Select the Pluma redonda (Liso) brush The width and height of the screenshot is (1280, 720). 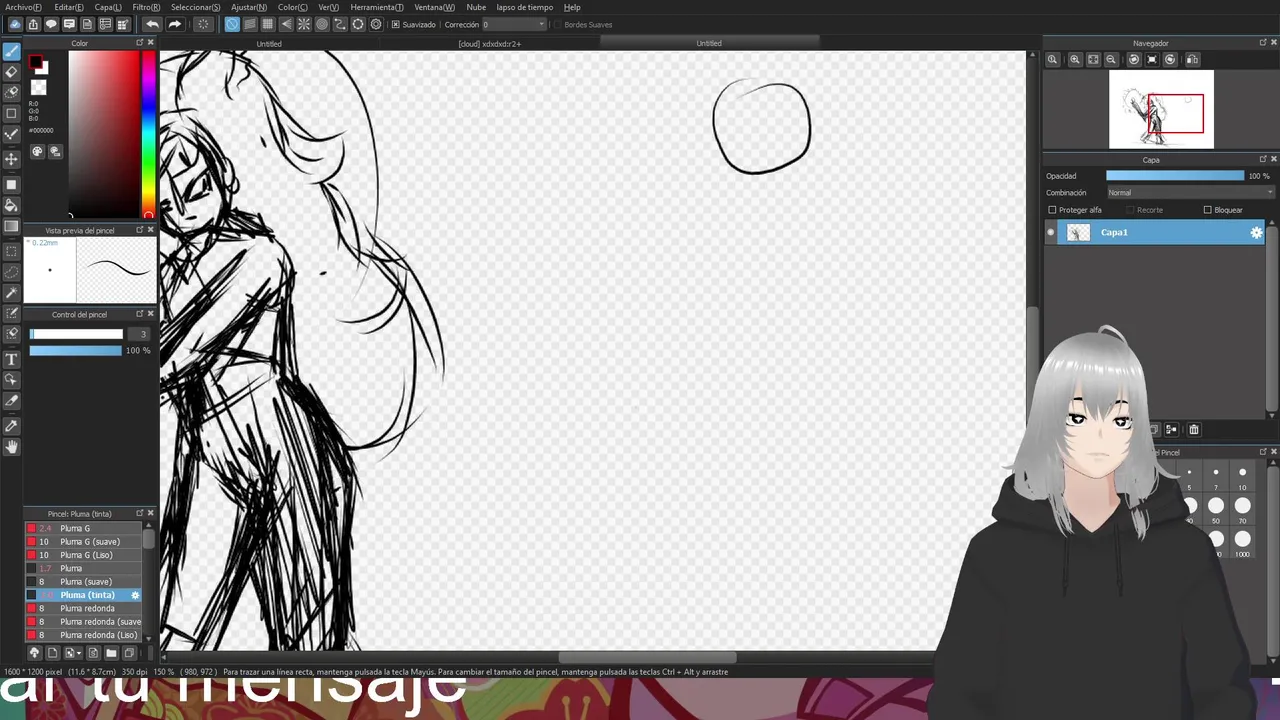(x=83, y=635)
